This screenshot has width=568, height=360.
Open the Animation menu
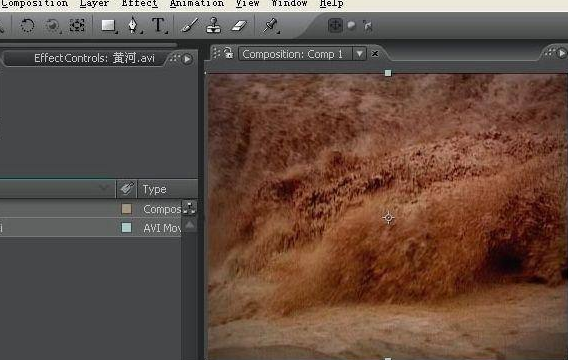197,4
